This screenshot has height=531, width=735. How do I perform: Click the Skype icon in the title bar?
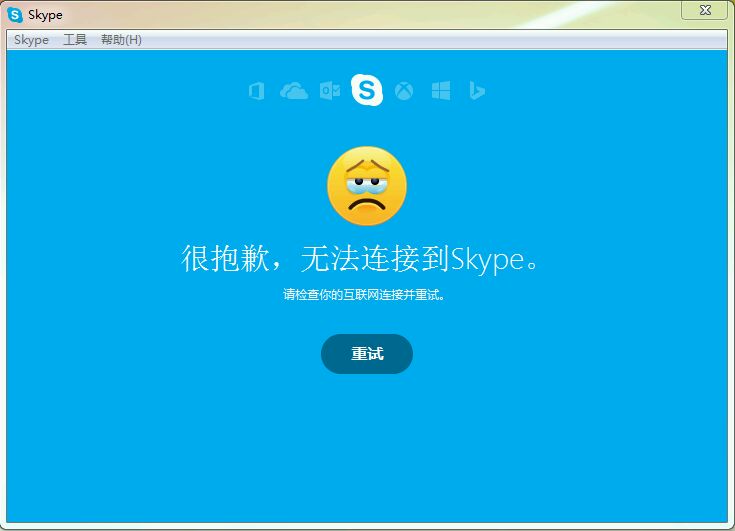tap(15, 15)
